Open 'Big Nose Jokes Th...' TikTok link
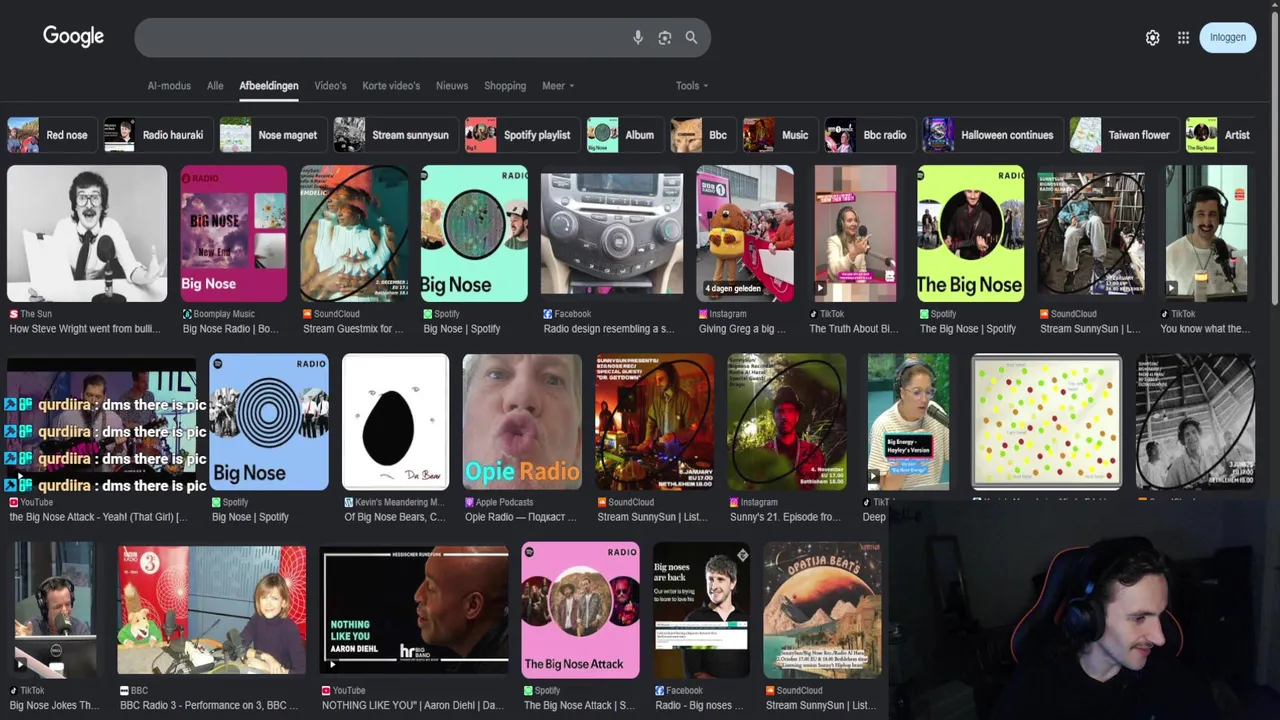This screenshot has width=1280, height=720. 54,705
